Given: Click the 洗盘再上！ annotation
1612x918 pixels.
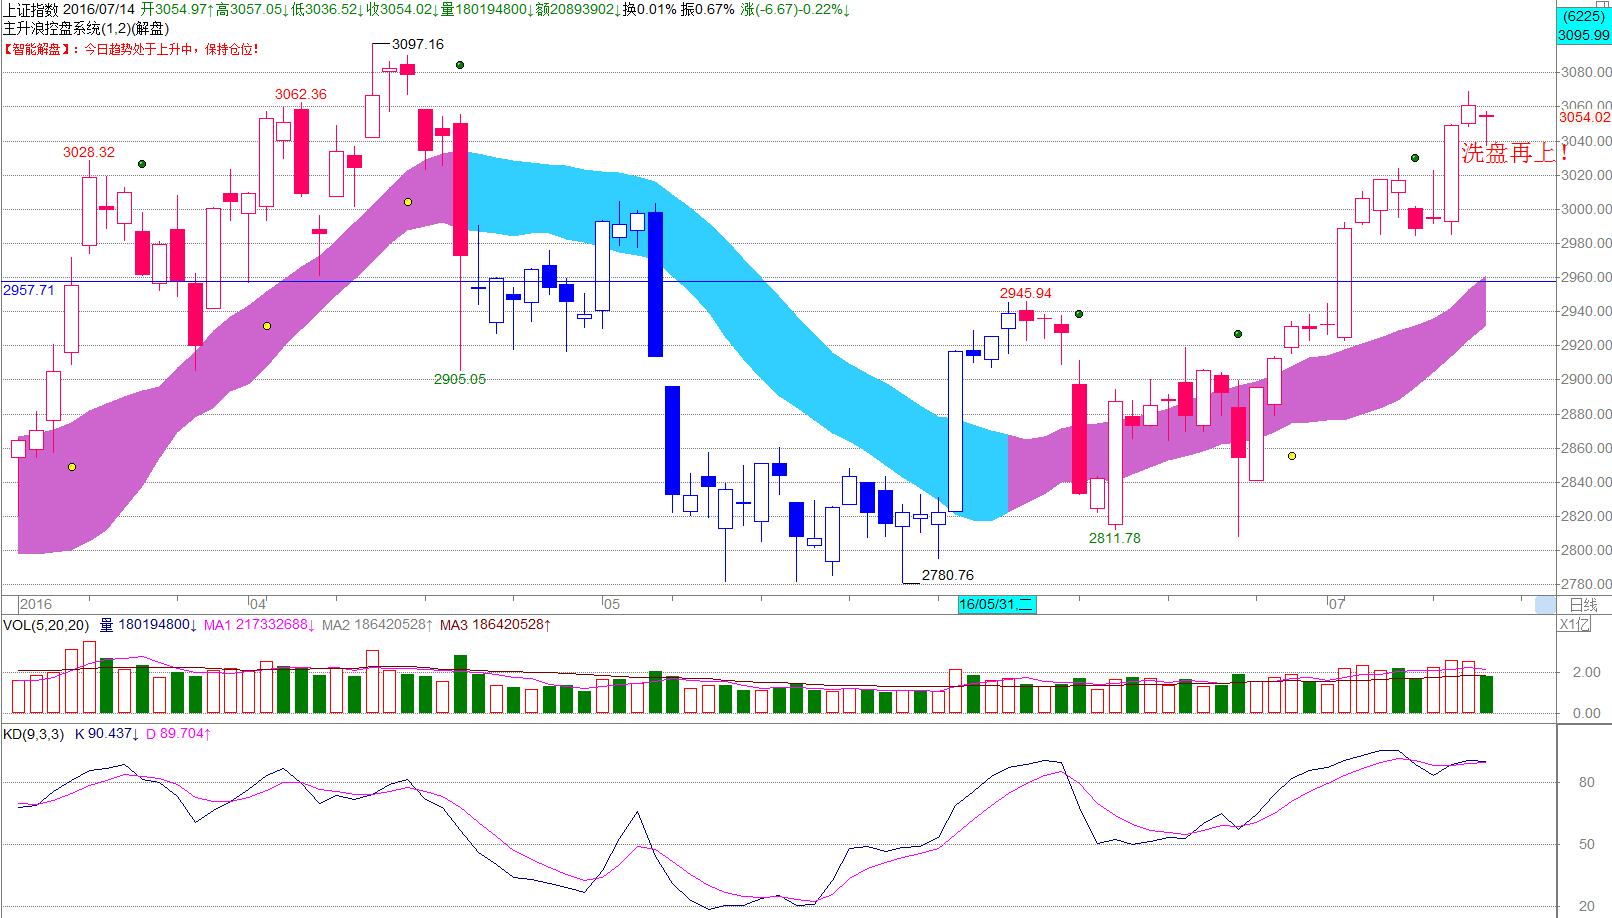Looking at the screenshot, I should [x=1516, y=153].
